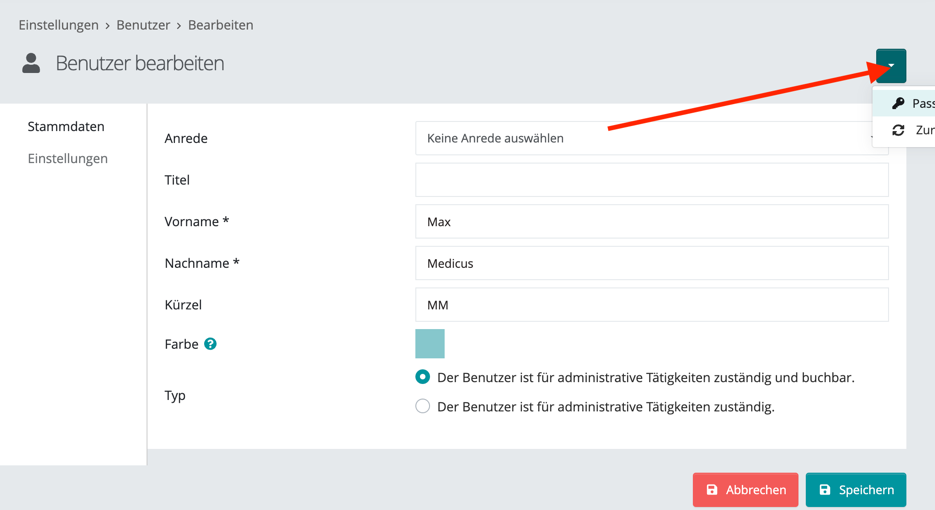The height and width of the screenshot is (510, 935).
Task: Switch to the Einstellungen sidebar tab
Action: 67,159
